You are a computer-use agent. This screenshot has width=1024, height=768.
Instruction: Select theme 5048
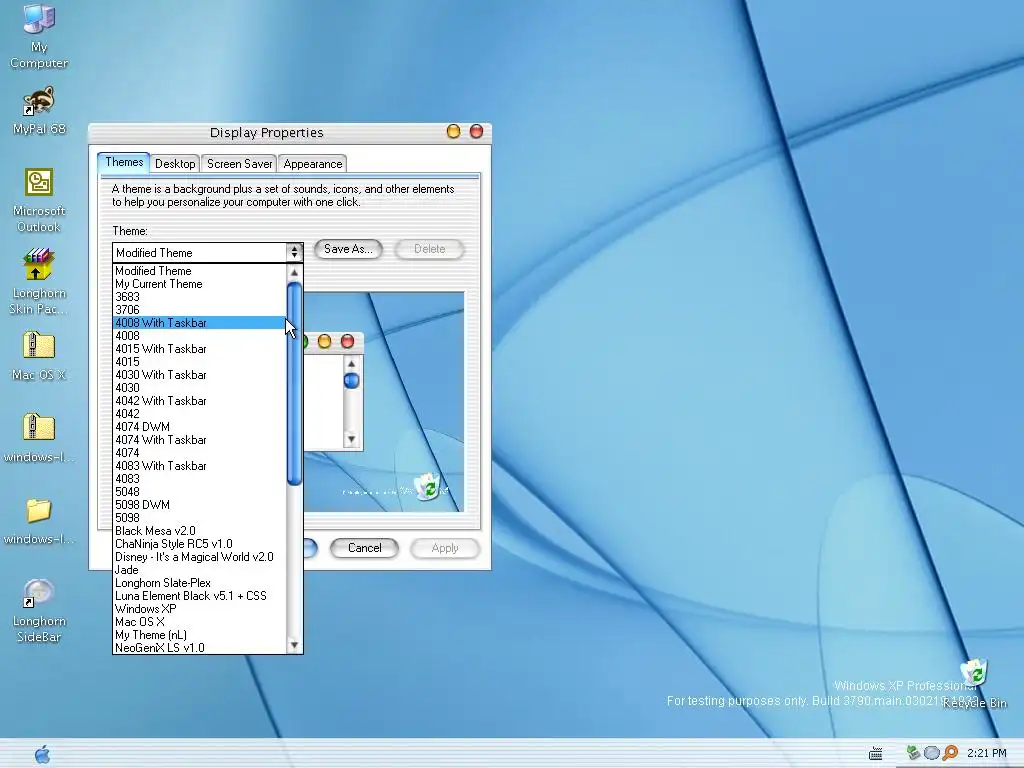click(x=200, y=492)
